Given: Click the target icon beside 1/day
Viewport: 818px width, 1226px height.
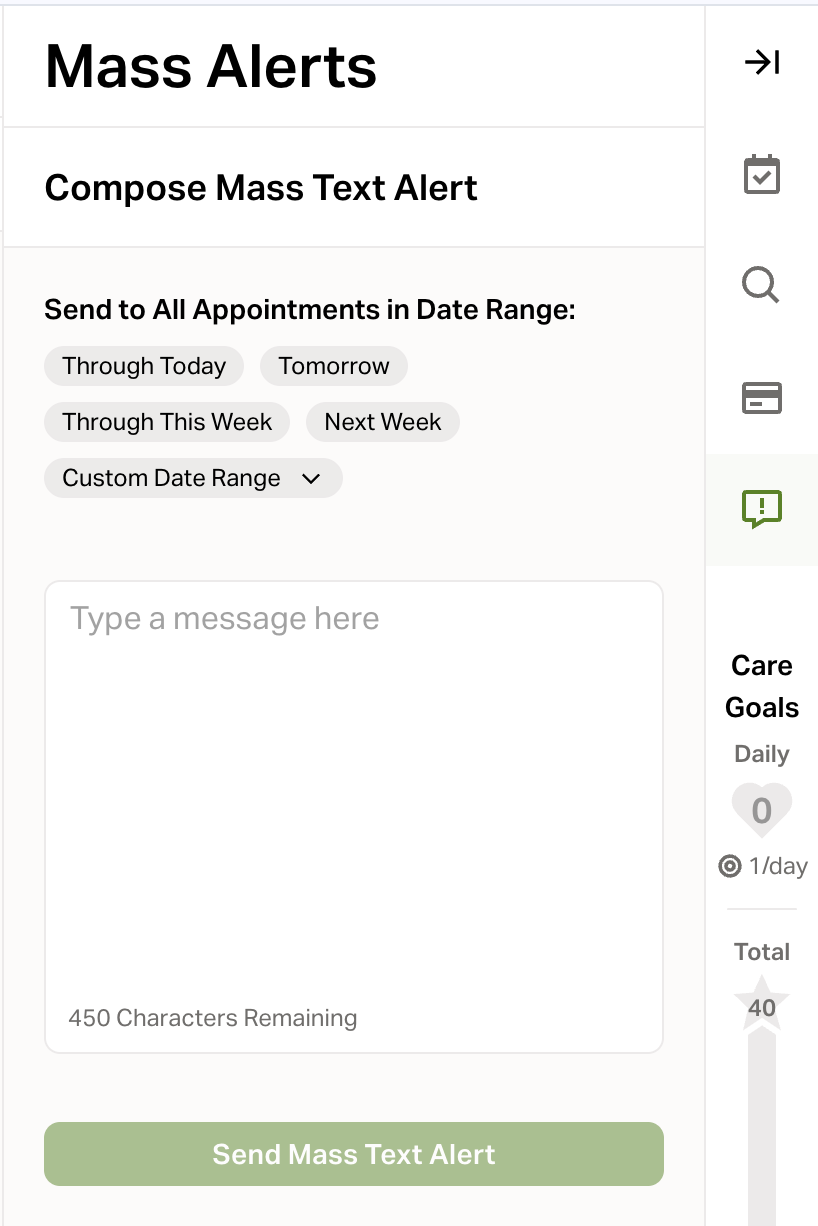Looking at the screenshot, I should coord(730,866).
